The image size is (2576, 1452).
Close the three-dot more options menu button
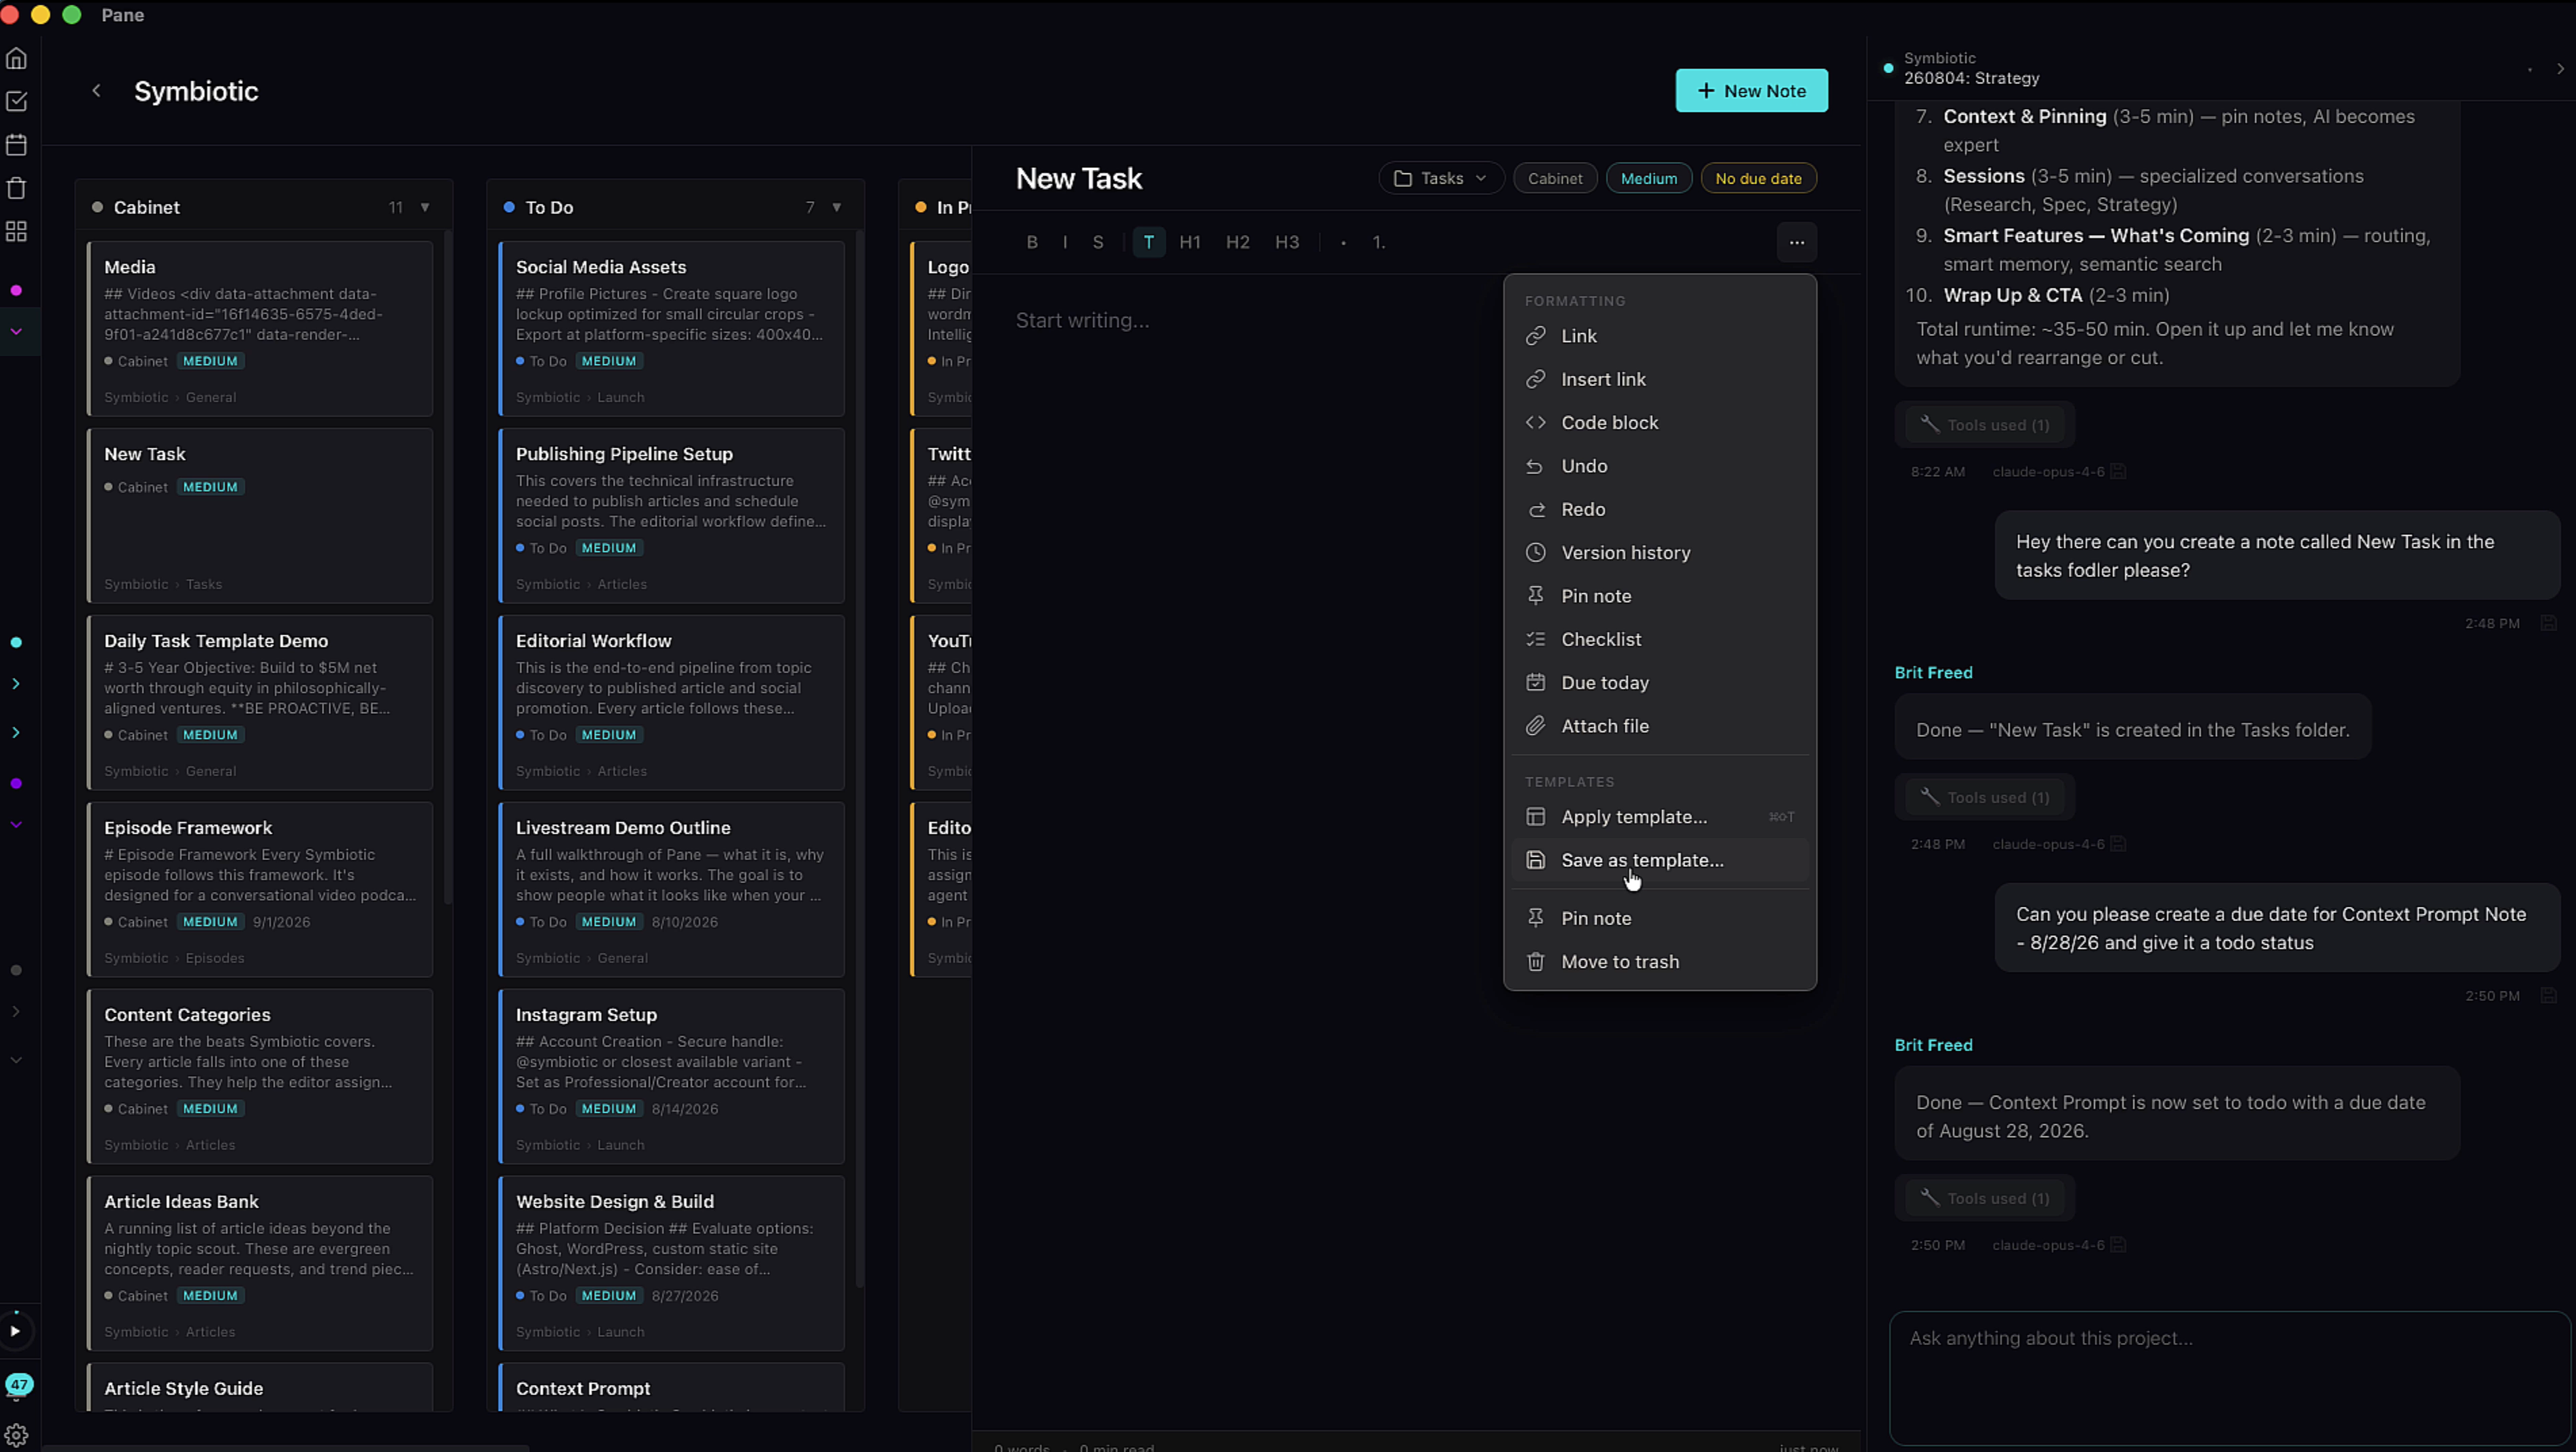point(1797,242)
